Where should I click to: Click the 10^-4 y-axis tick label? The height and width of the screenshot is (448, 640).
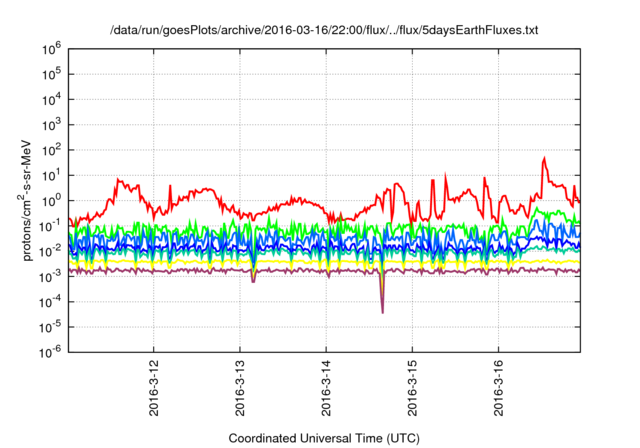click(x=50, y=302)
